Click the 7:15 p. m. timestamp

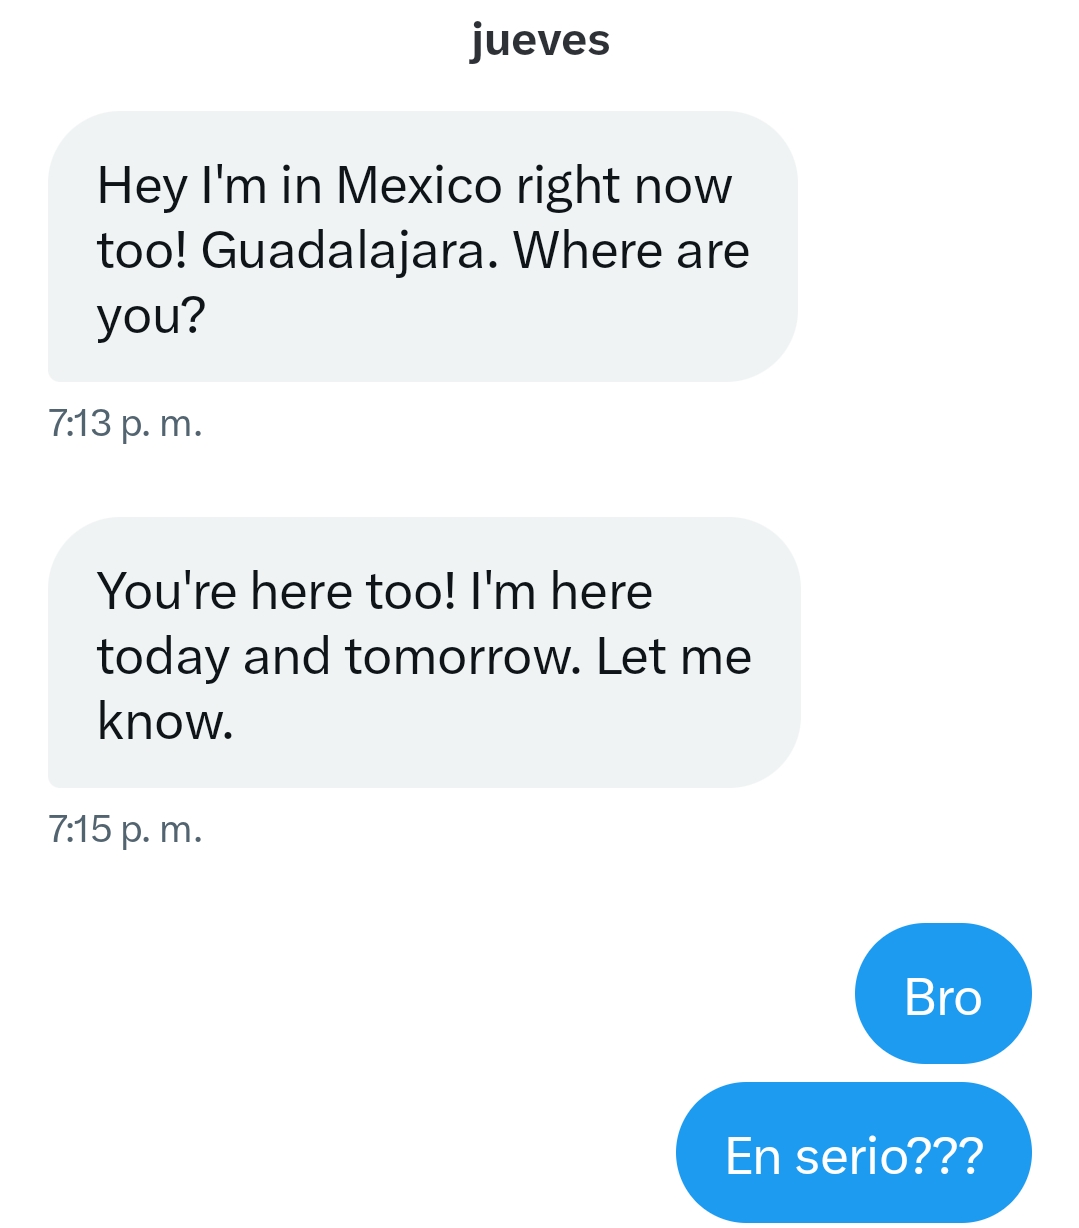pos(125,829)
